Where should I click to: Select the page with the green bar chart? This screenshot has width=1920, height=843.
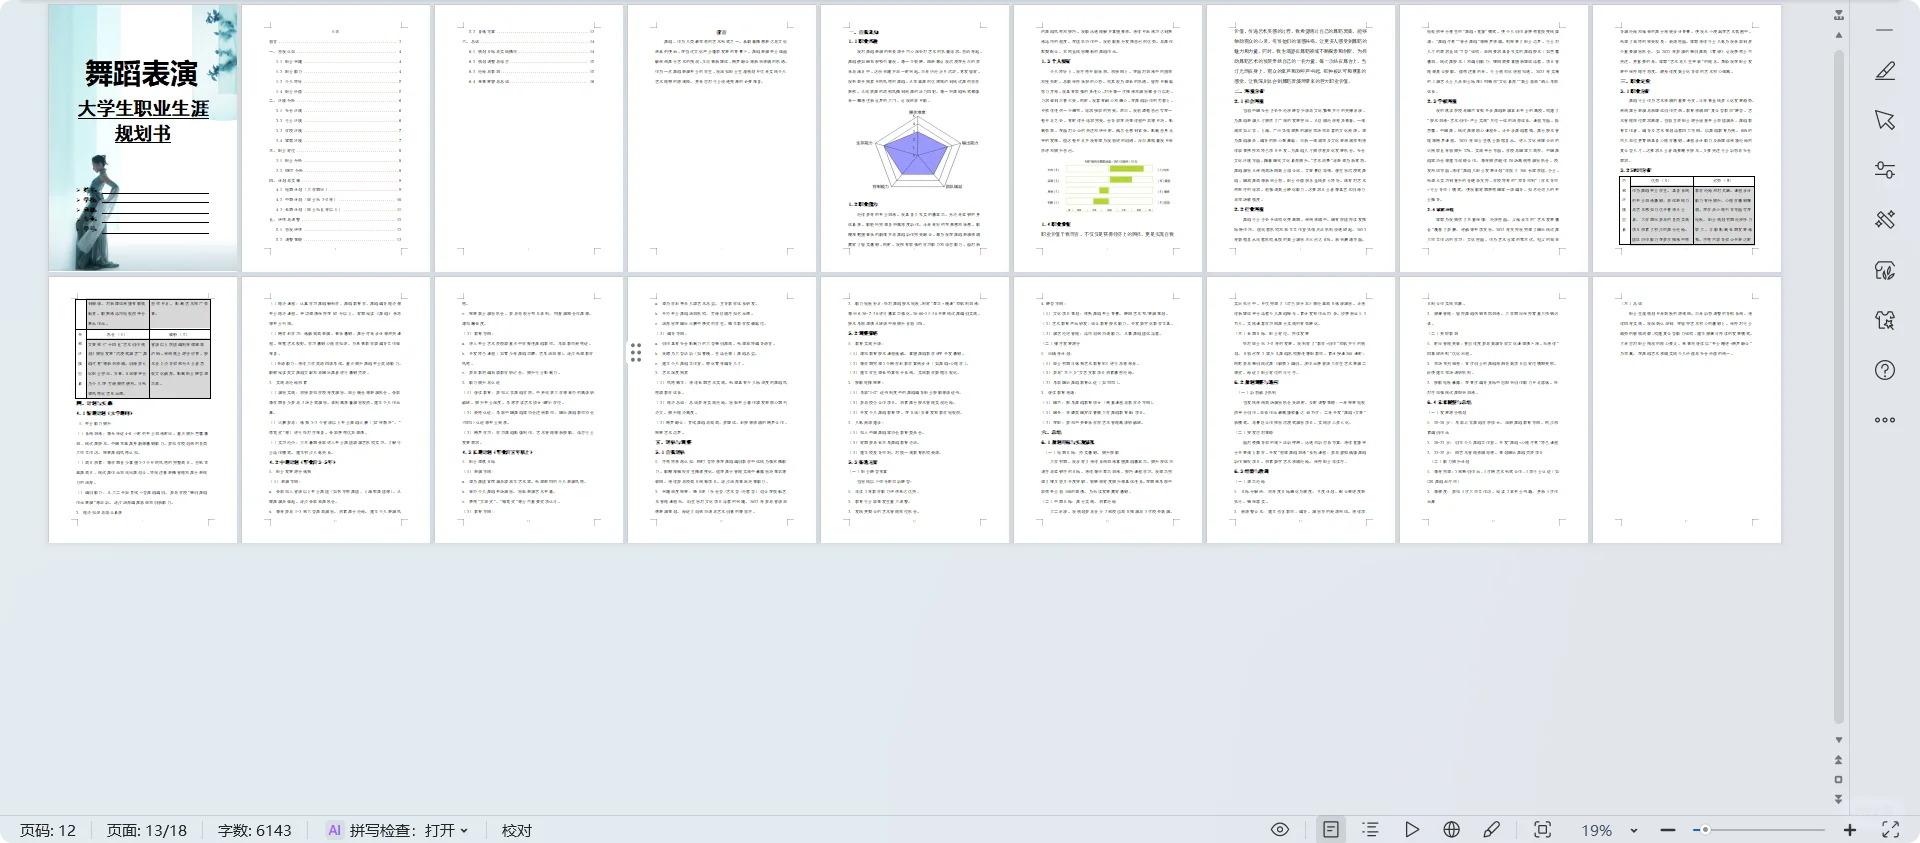click(x=1108, y=138)
